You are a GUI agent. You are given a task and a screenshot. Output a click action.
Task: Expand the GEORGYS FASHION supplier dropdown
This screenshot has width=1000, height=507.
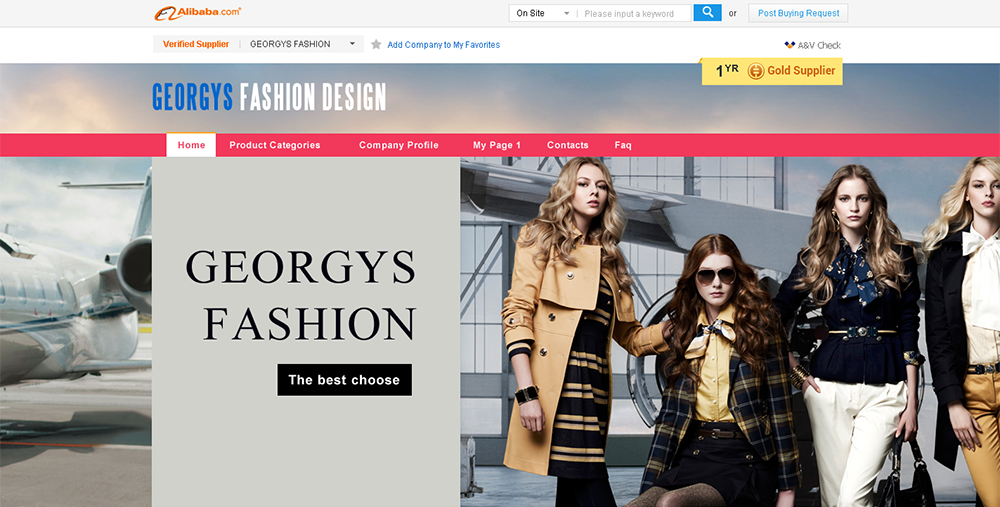pyautogui.click(x=352, y=45)
